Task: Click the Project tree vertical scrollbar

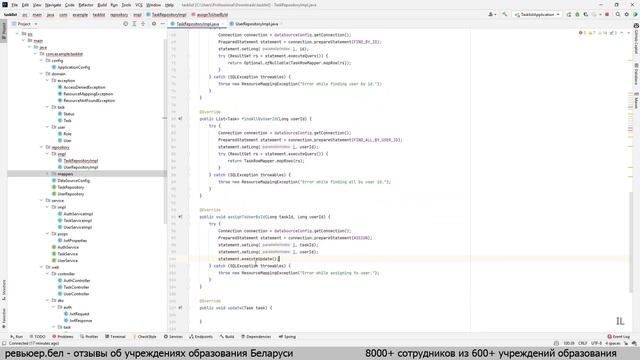Action: click(165, 131)
